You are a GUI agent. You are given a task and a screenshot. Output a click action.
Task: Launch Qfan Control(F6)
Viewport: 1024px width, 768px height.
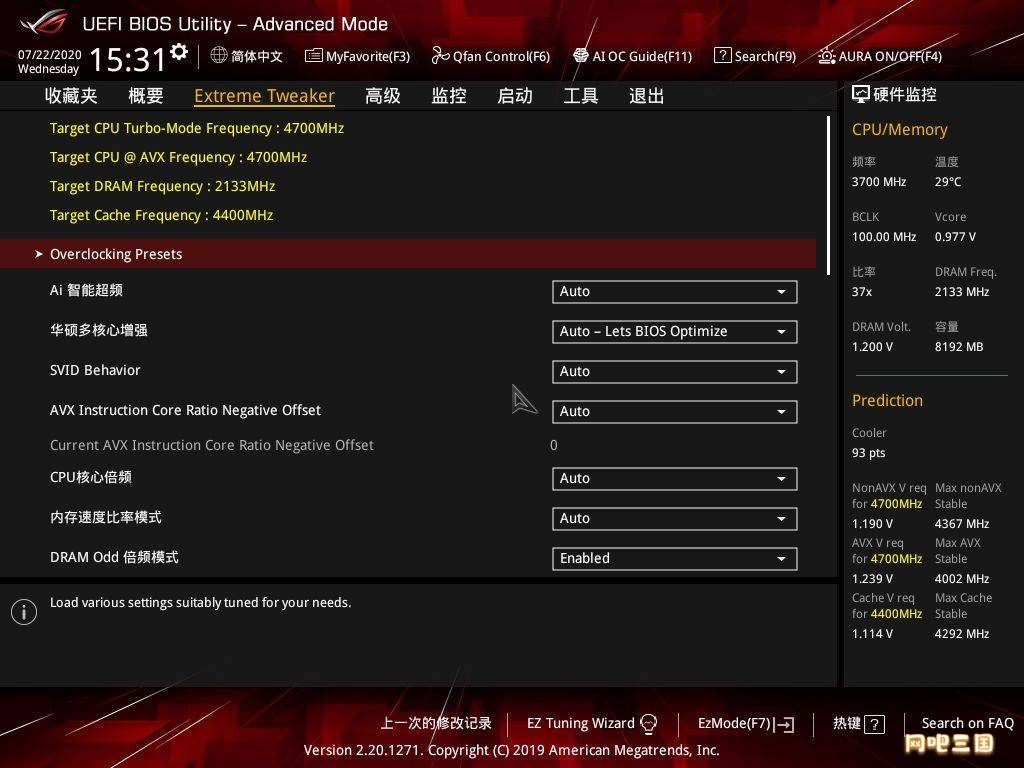490,56
